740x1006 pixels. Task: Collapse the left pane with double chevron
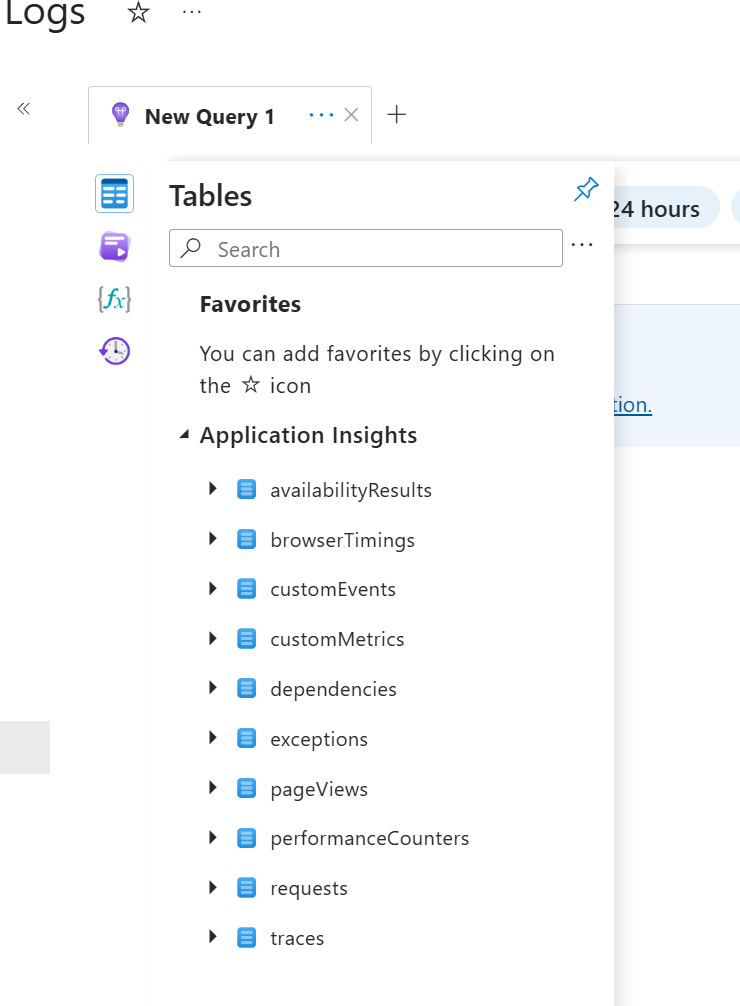24,109
